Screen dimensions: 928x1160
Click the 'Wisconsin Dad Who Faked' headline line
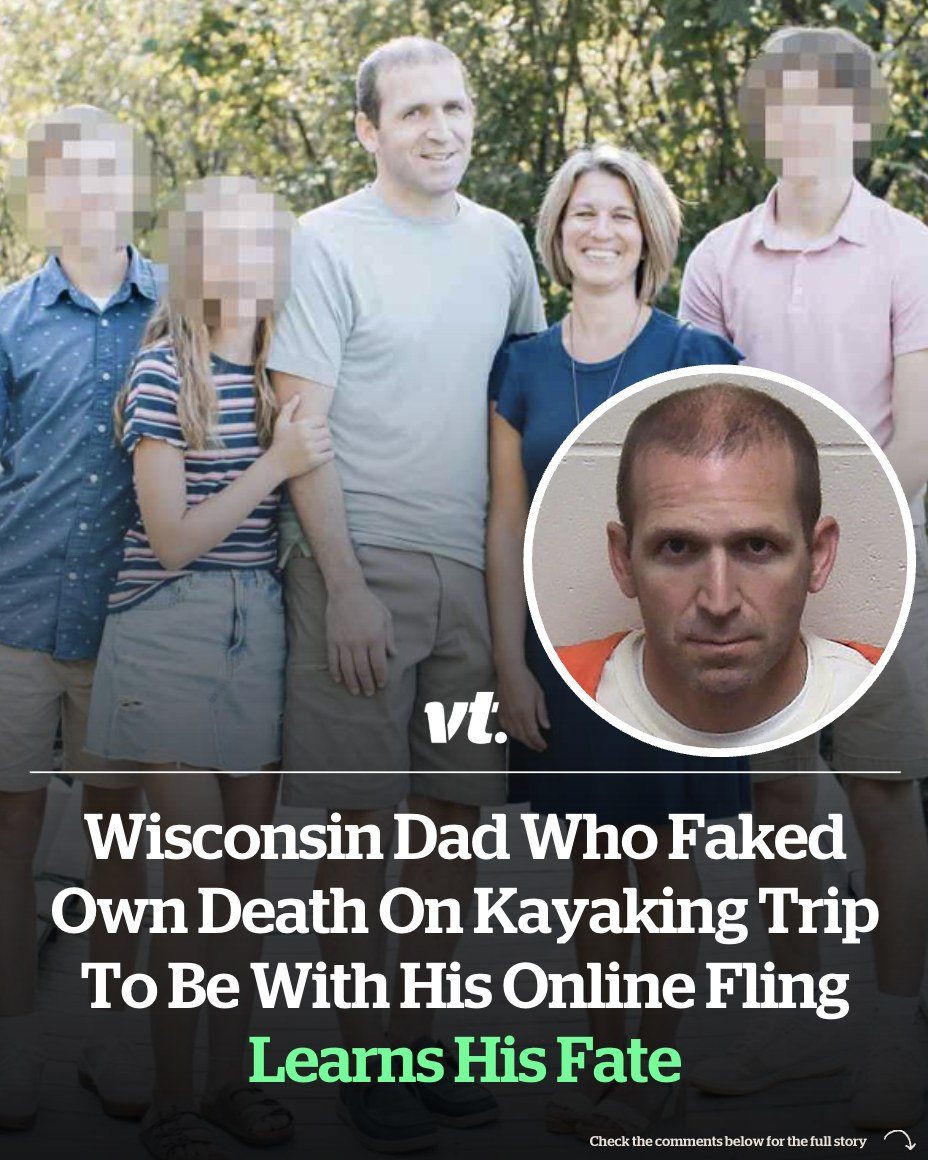[465, 837]
